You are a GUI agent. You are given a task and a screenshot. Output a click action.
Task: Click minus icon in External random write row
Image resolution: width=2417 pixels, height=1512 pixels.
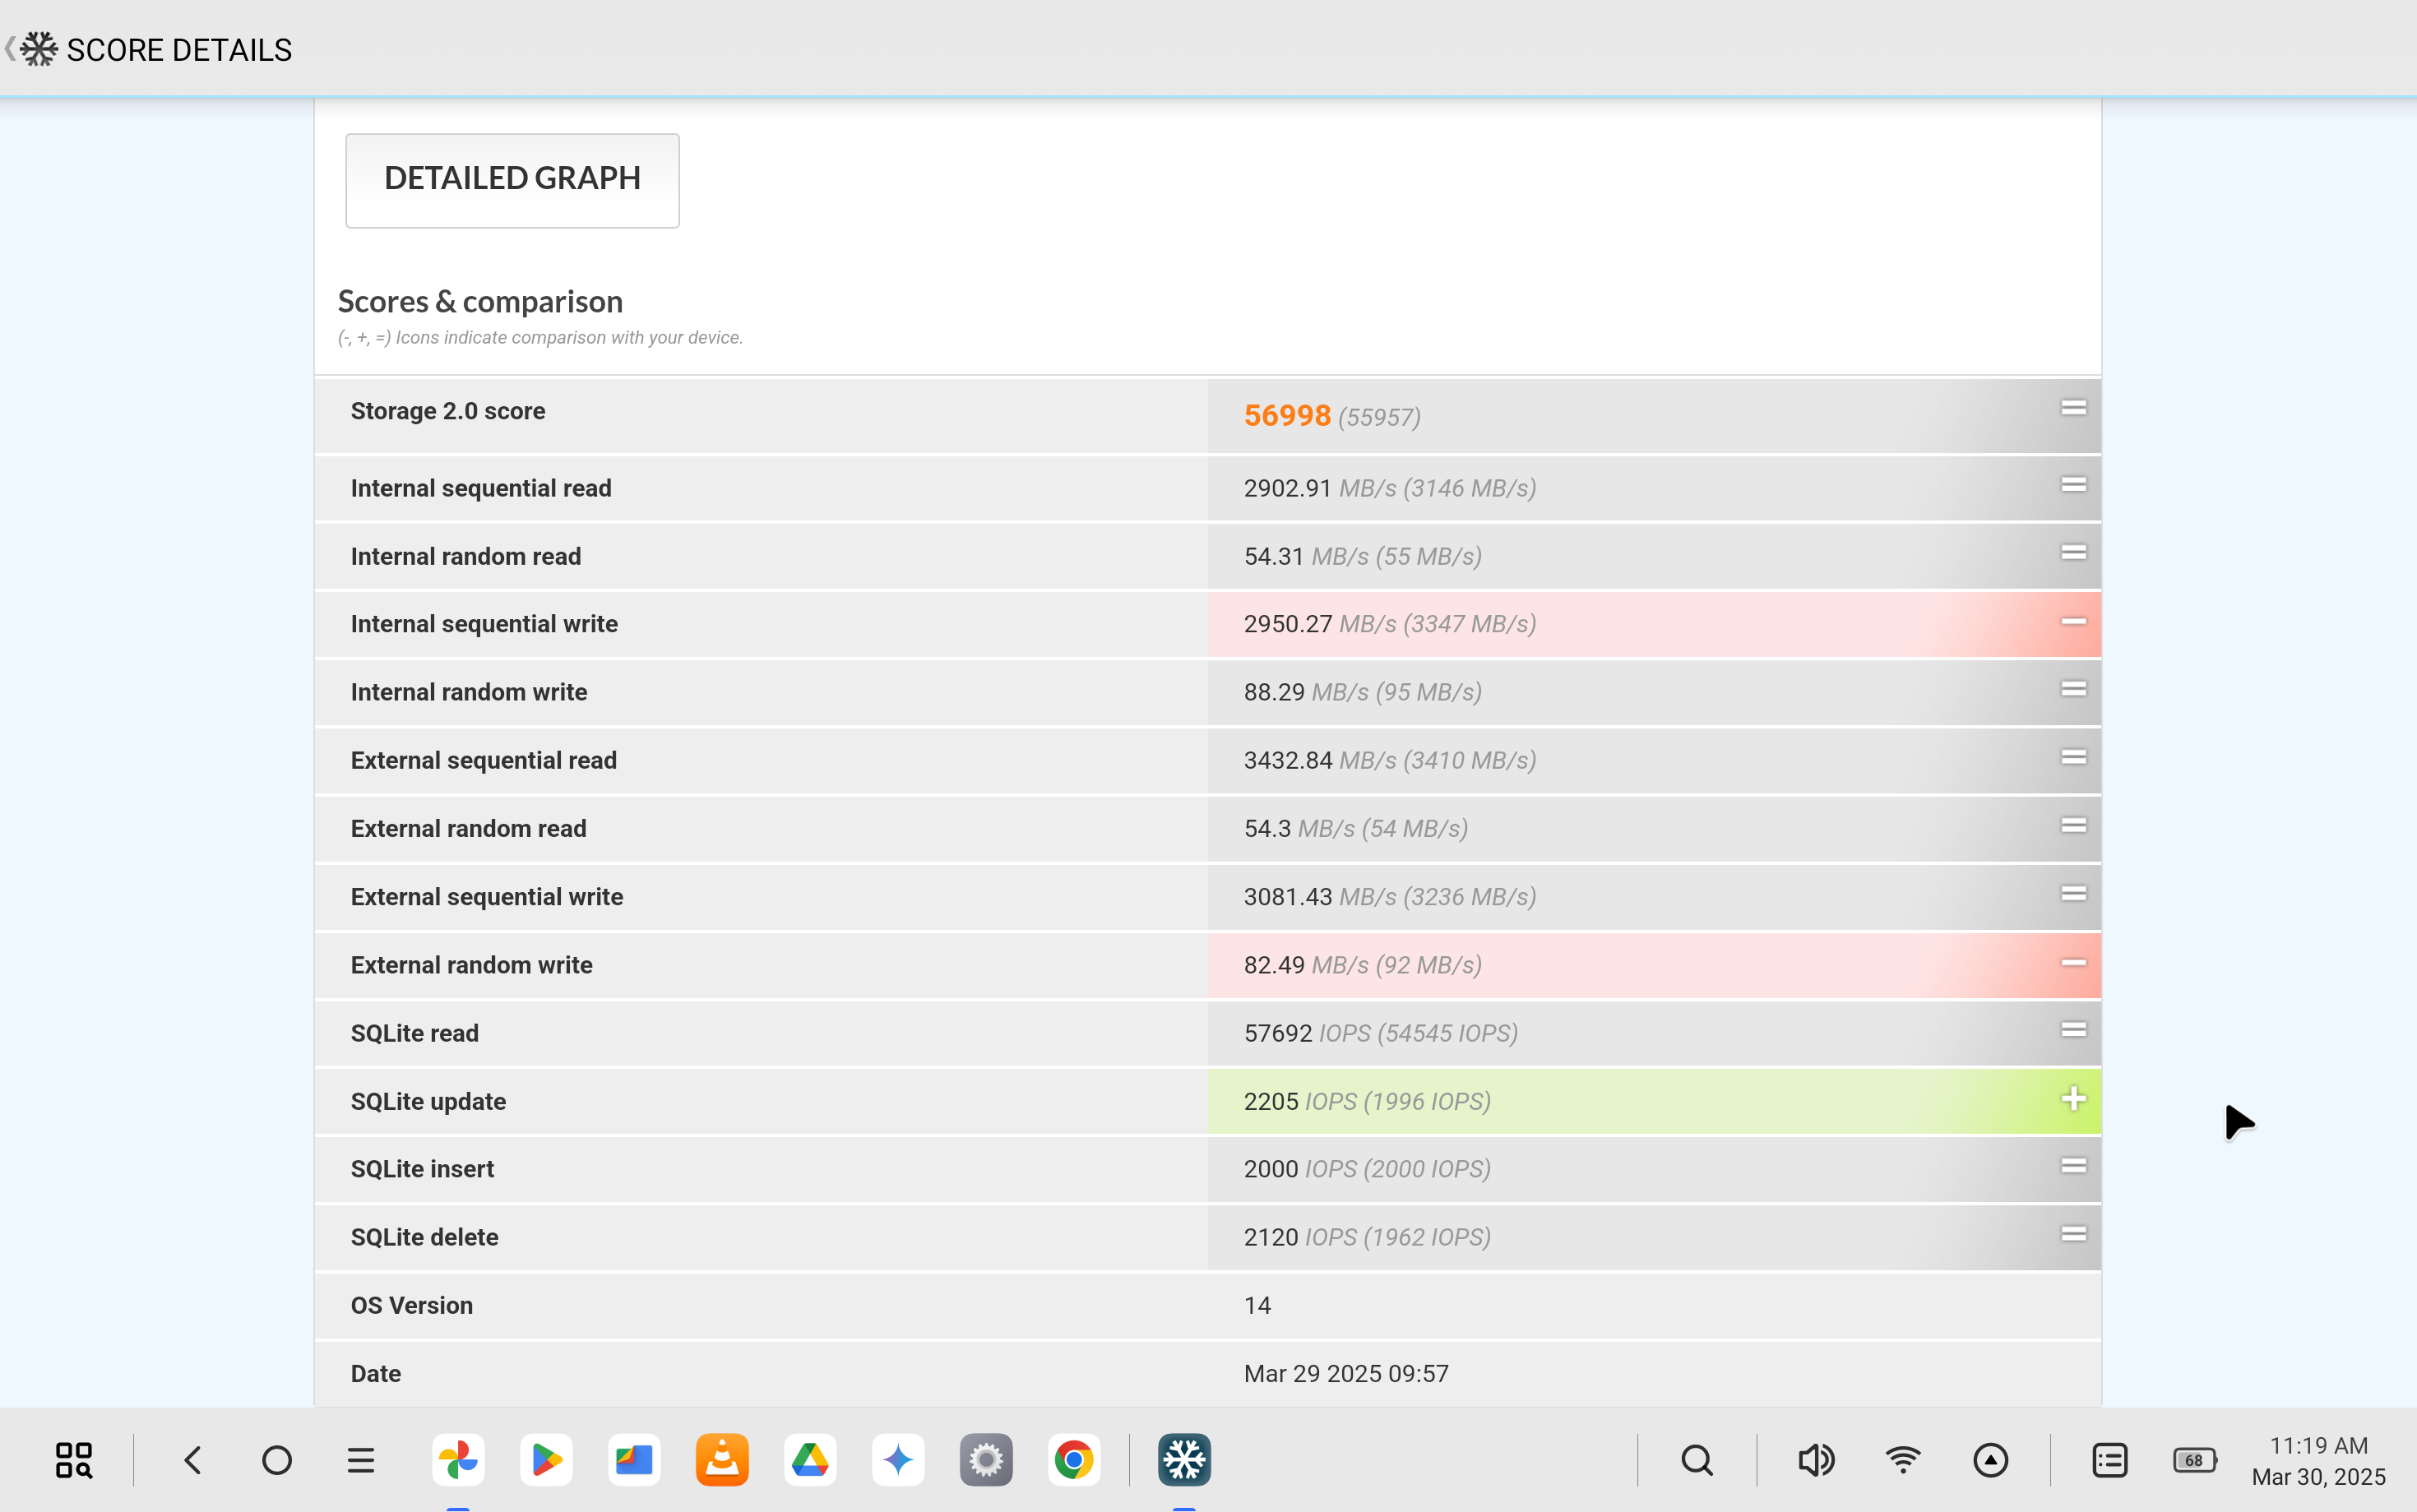point(2073,962)
